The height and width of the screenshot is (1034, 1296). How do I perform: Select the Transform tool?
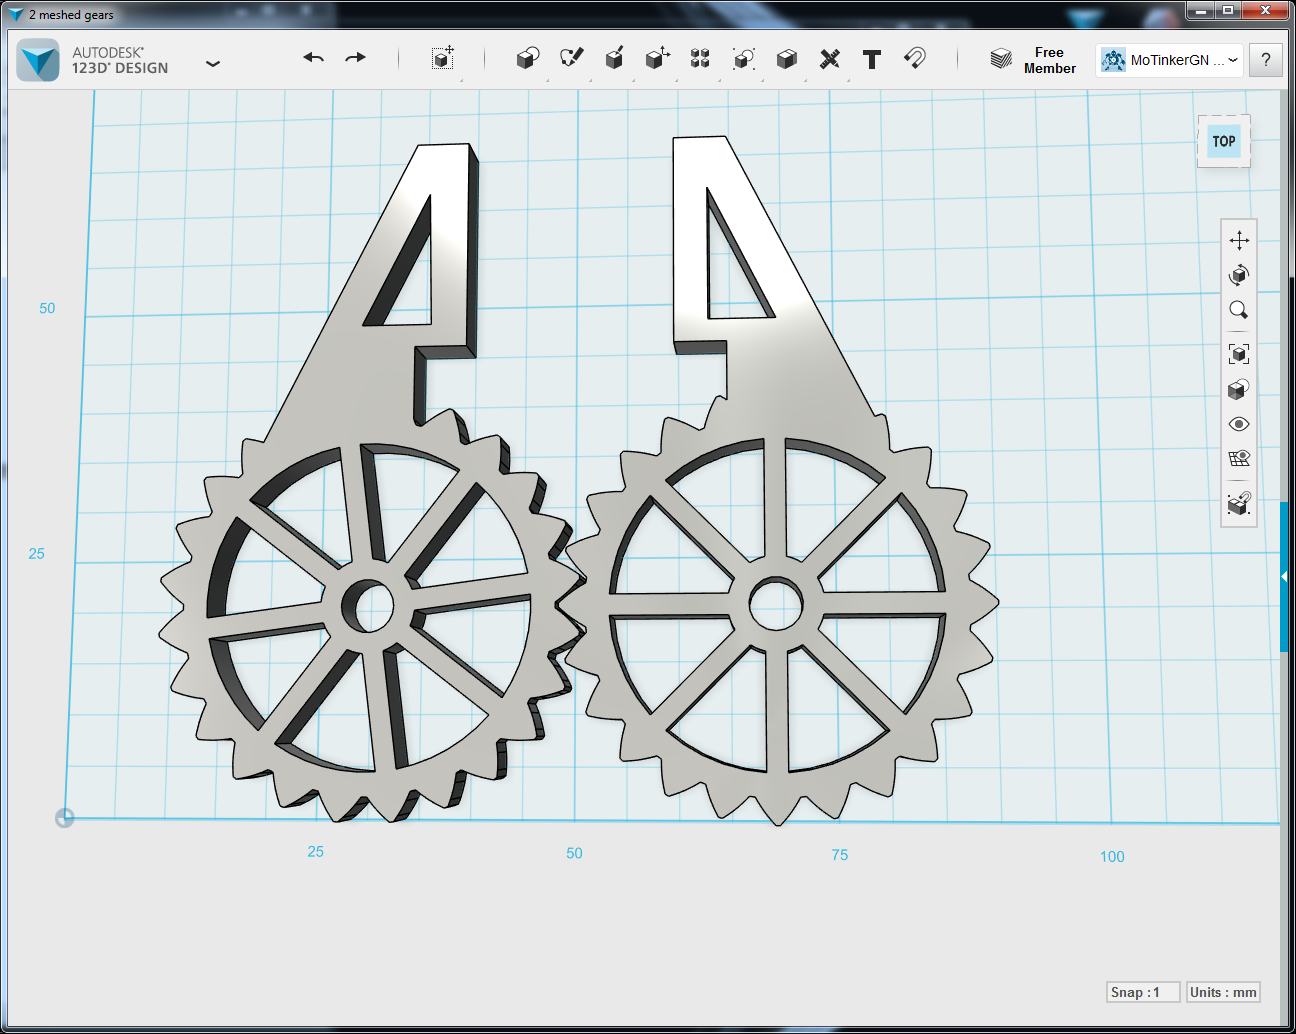443,59
